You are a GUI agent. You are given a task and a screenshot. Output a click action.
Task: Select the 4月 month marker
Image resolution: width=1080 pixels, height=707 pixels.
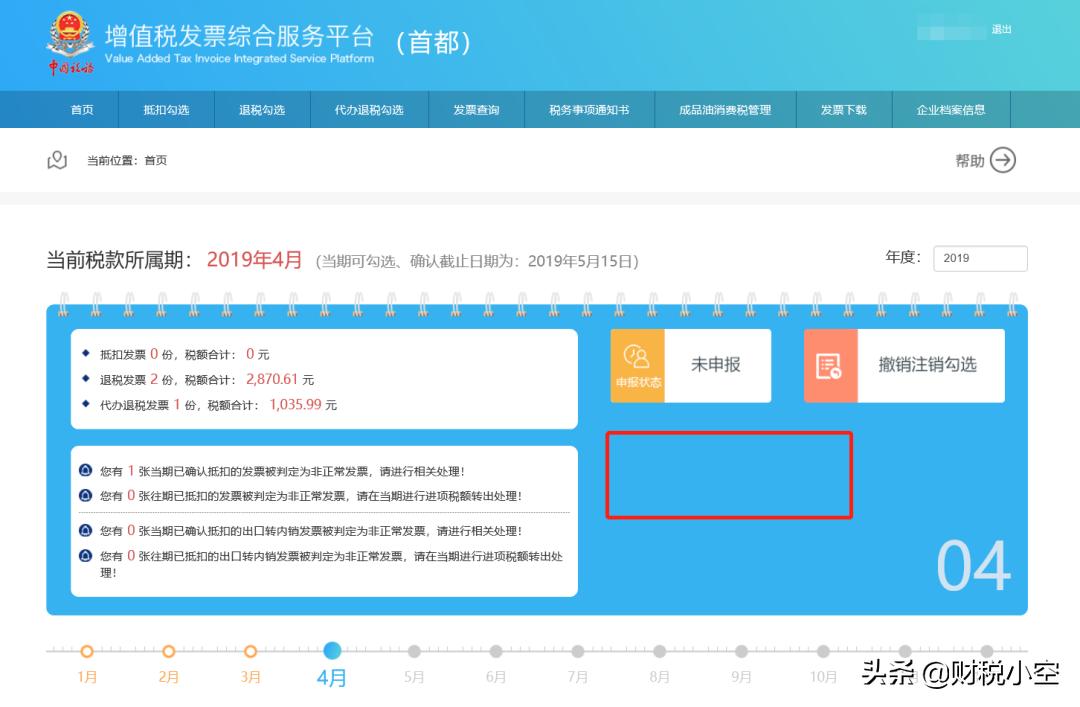pyautogui.click(x=332, y=649)
